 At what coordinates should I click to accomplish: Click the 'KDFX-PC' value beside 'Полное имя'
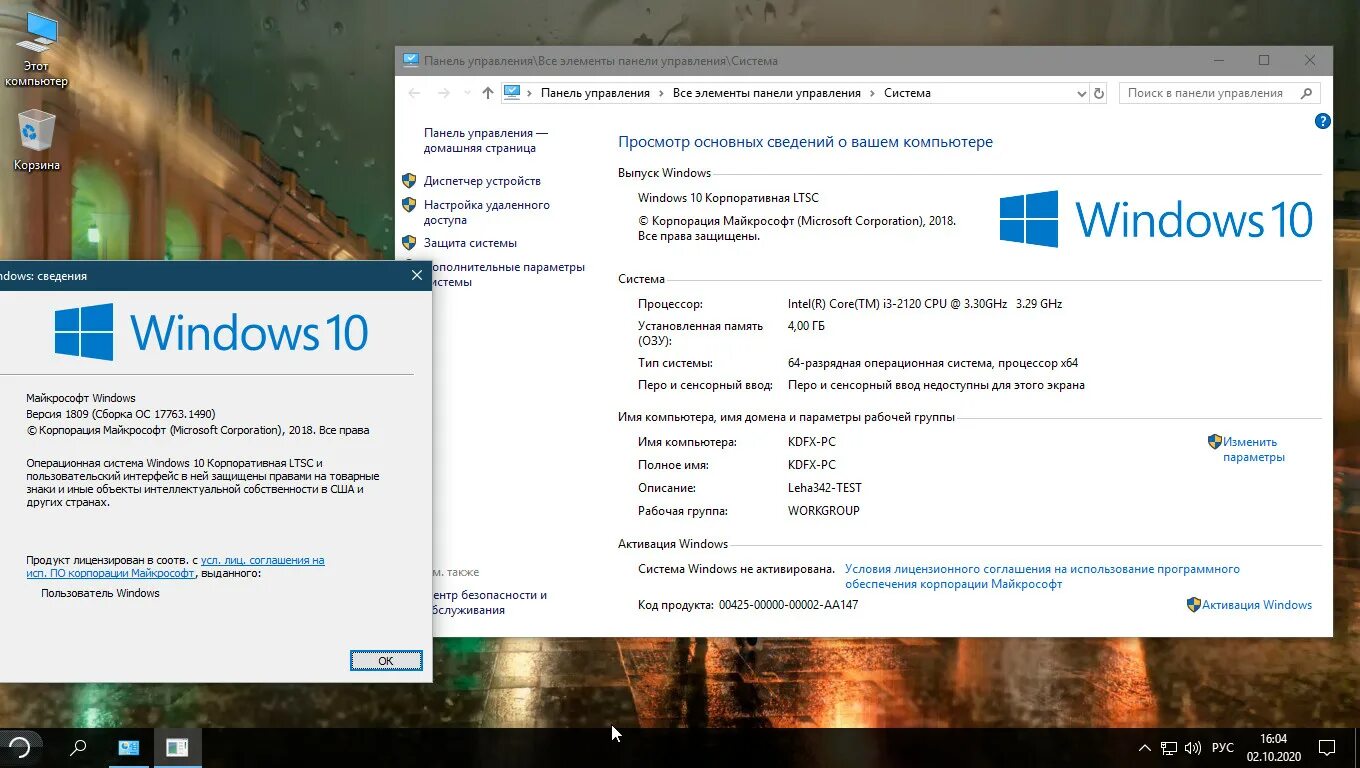coord(812,465)
